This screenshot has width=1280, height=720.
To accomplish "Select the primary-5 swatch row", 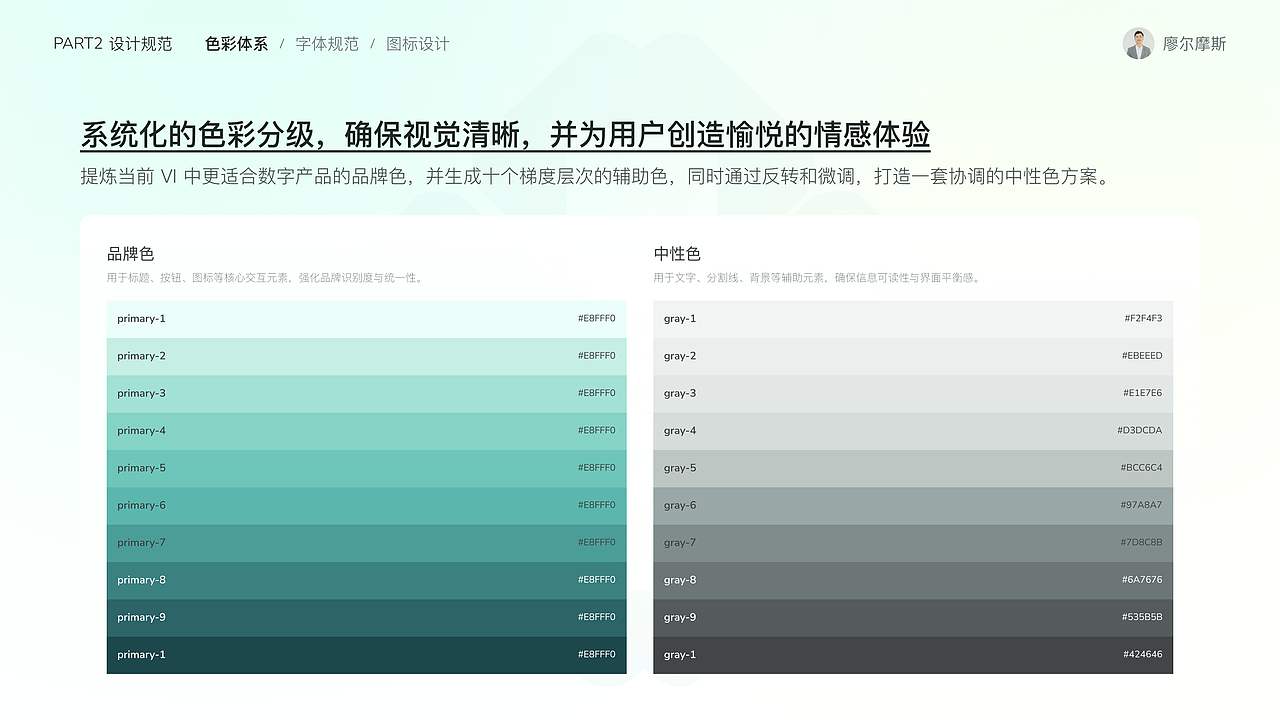I will tap(367, 468).
